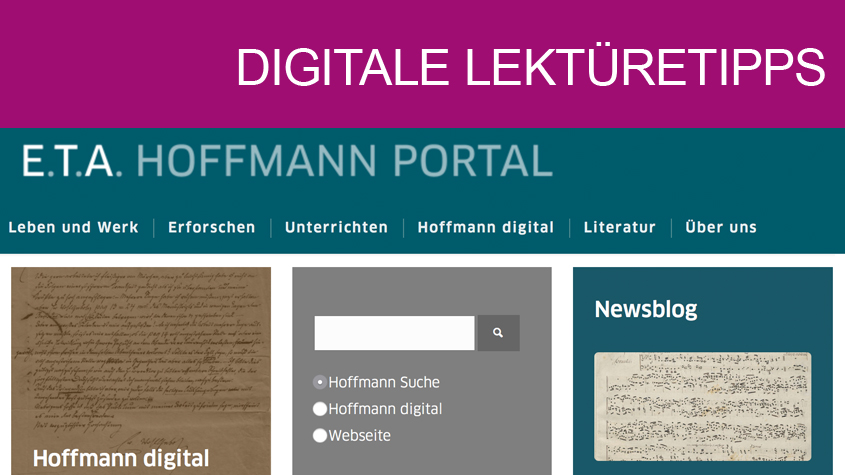The width and height of the screenshot is (845, 475).
Task: Open Hoffmann digital in the navigation bar
Action: [486, 228]
